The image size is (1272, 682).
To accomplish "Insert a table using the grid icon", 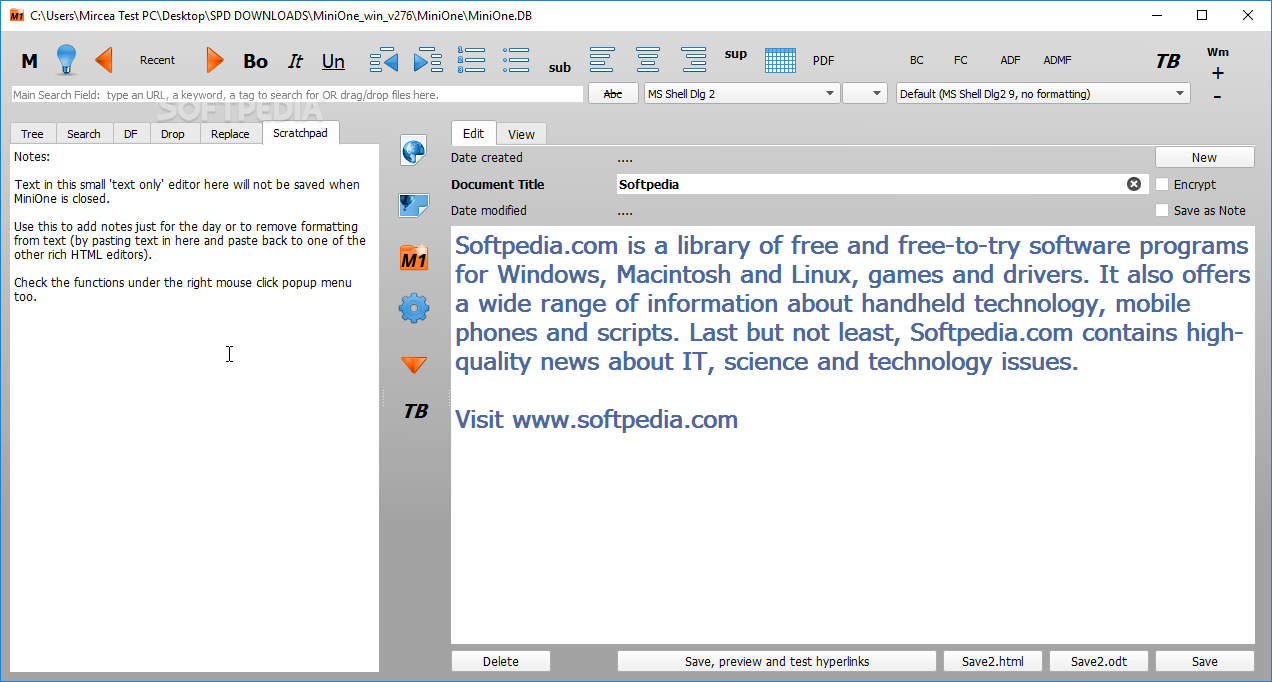I will (780, 60).
